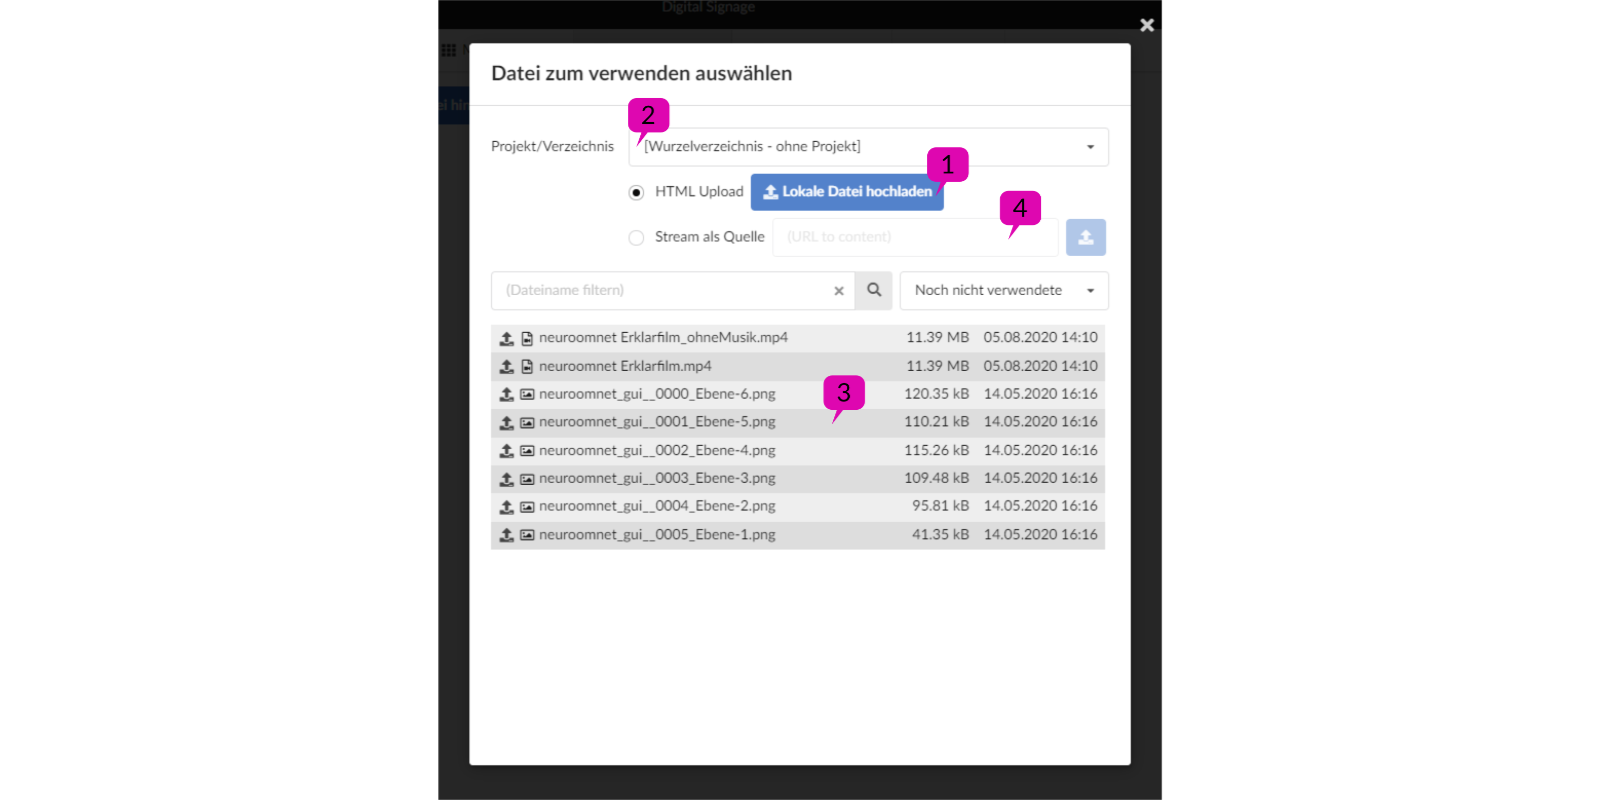Close the dialog with the X button
The width and height of the screenshot is (1600, 800).
coord(1147,25)
